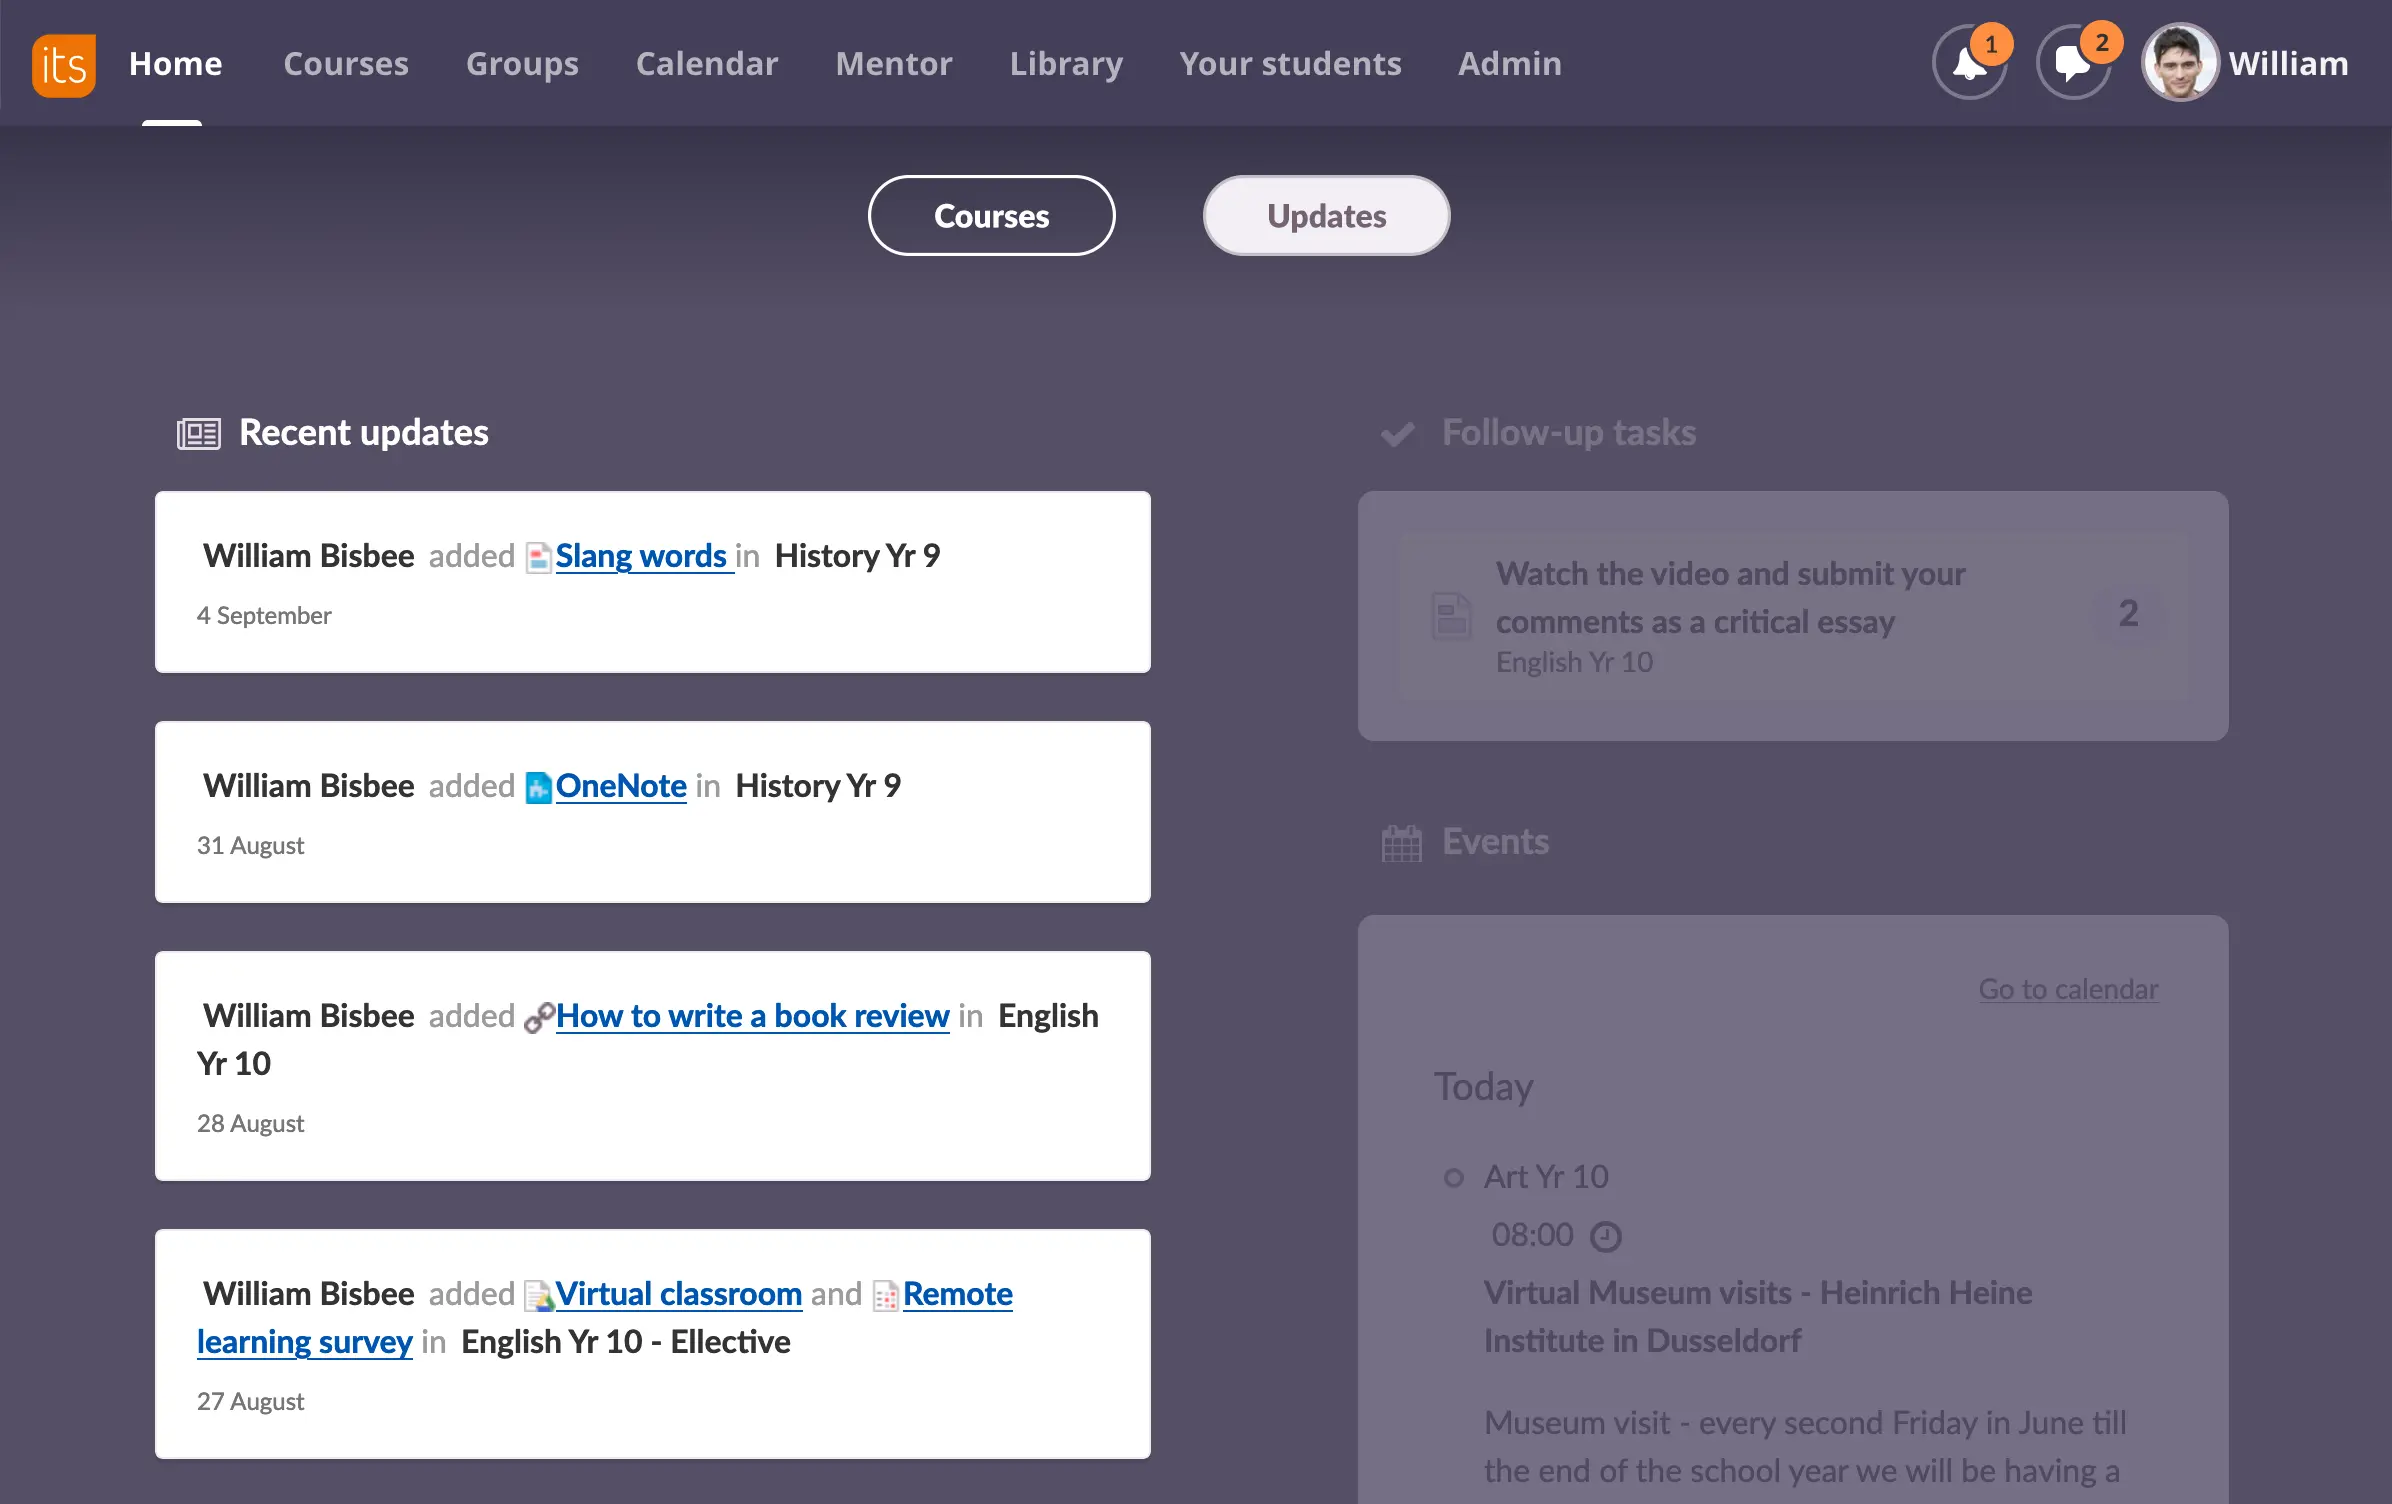This screenshot has width=2392, height=1504.
Task: Click the Recent updates newspaper icon
Action: point(198,434)
